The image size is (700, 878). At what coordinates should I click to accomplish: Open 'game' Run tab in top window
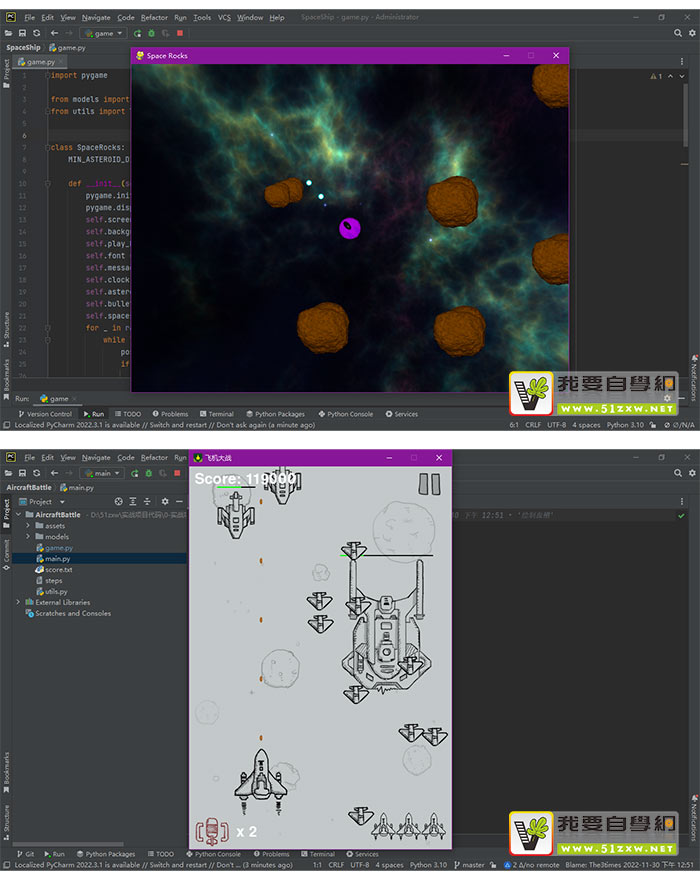[x=58, y=399]
